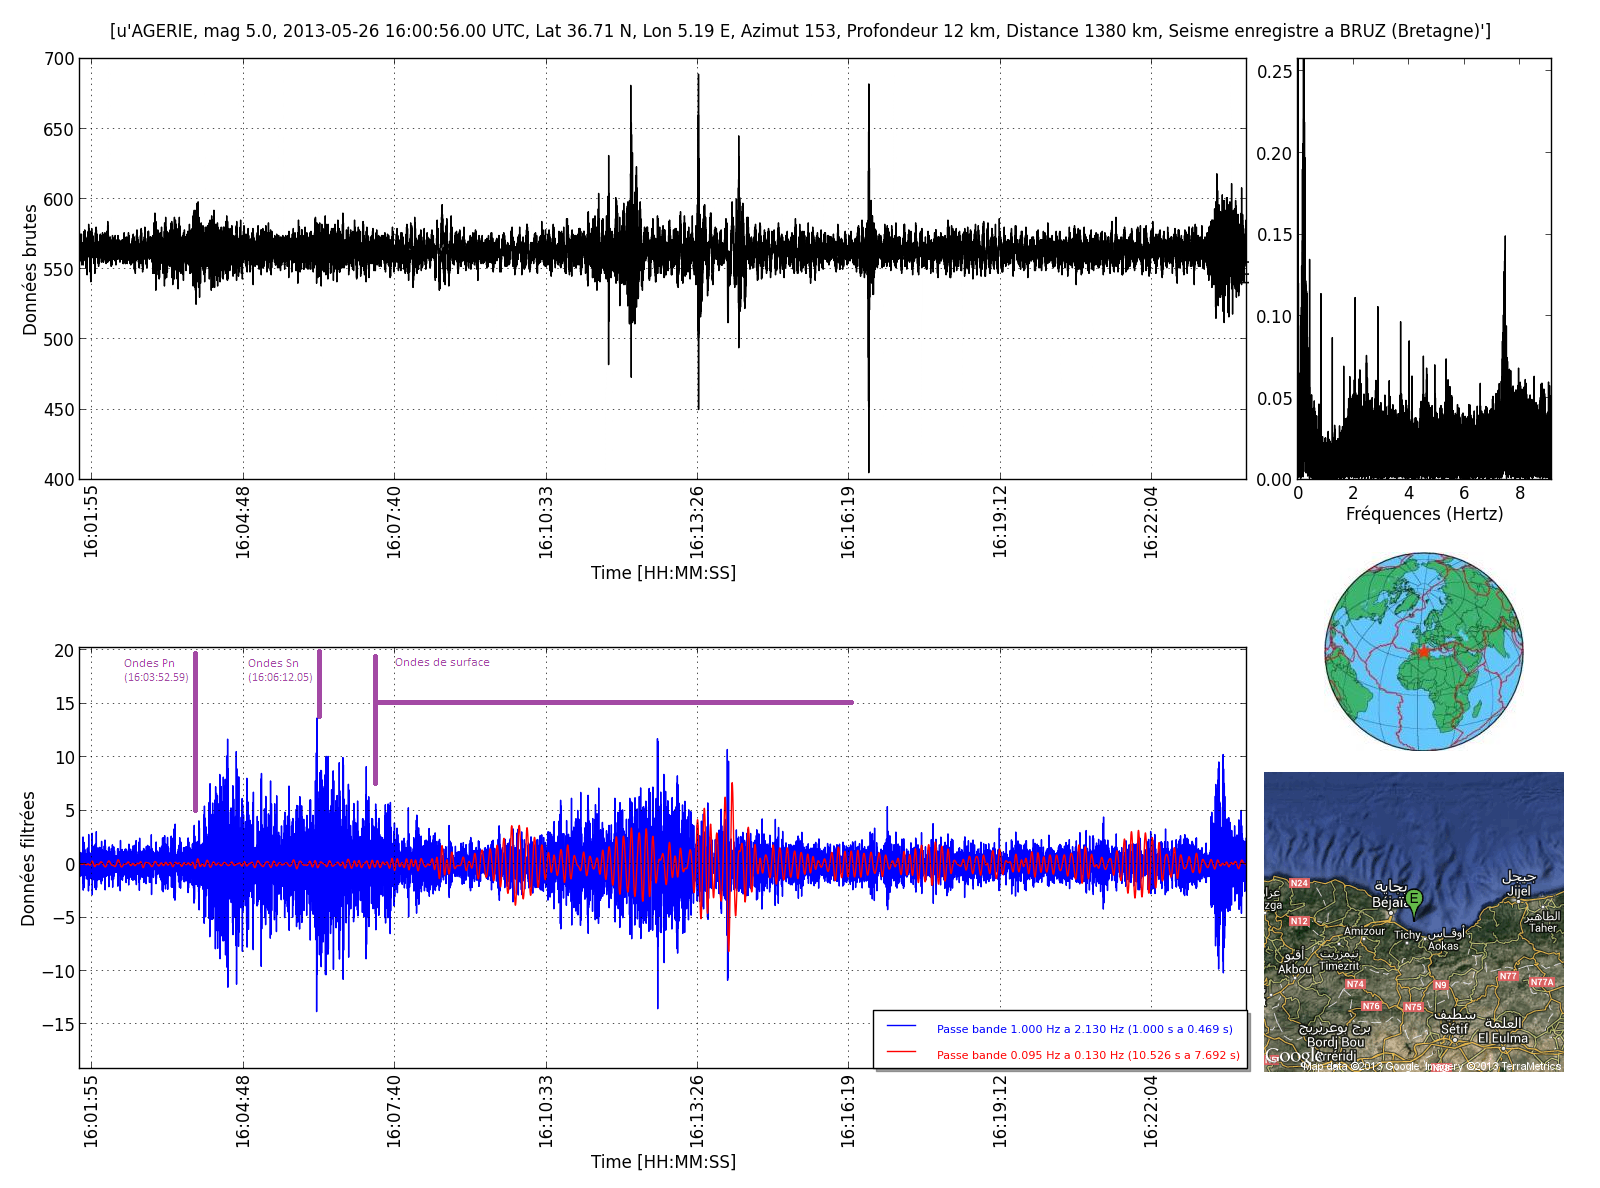Click the Ondes Sn arrival label
This screenshot has width=1600, height=1188.
(x=273, y=664)
